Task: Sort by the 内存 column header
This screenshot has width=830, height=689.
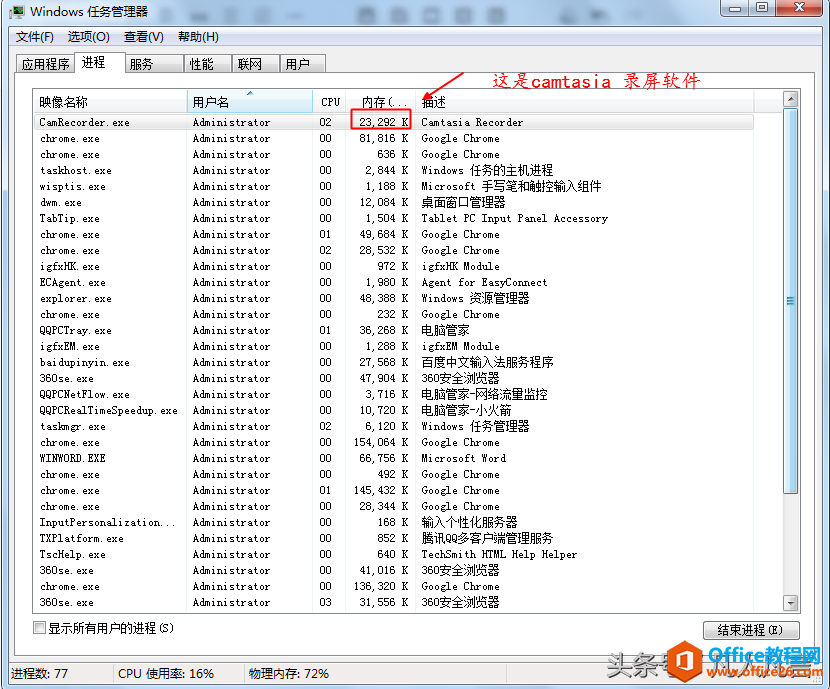Action: pos(382,102)
